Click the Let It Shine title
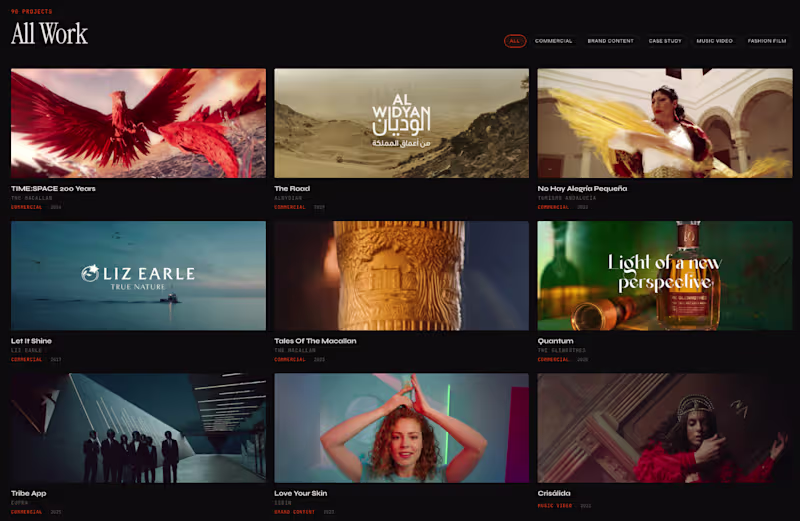Screen dimensions: 800x521 pos(31,341)
